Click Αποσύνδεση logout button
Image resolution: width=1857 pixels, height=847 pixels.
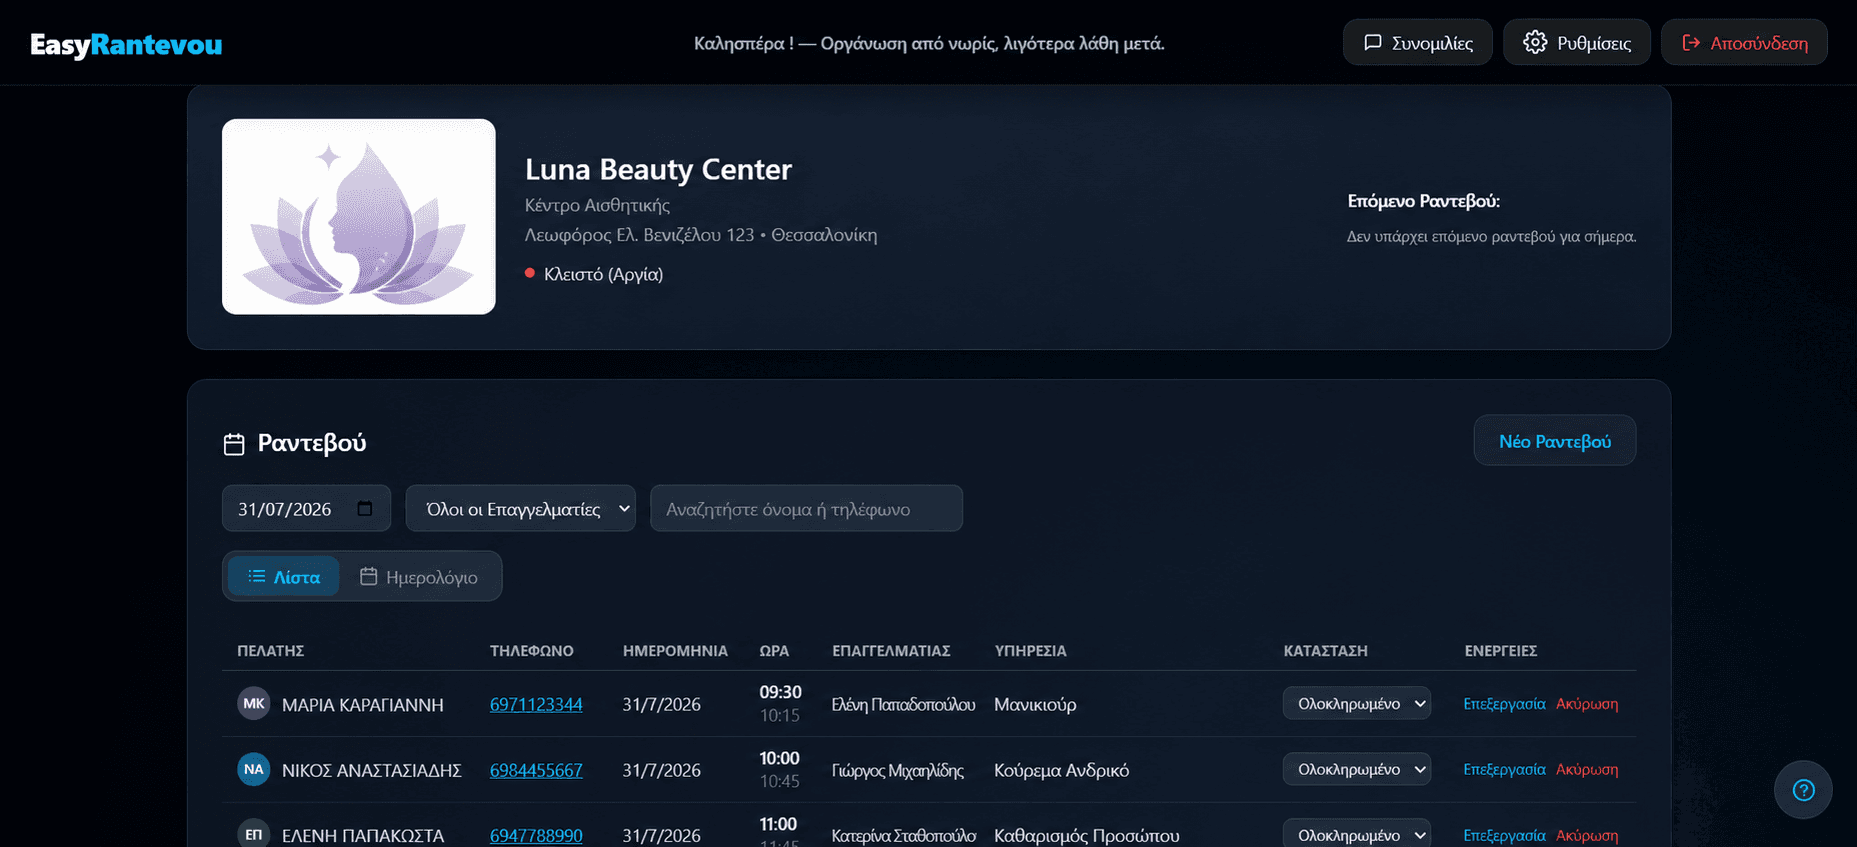[x=1744, y=43]
